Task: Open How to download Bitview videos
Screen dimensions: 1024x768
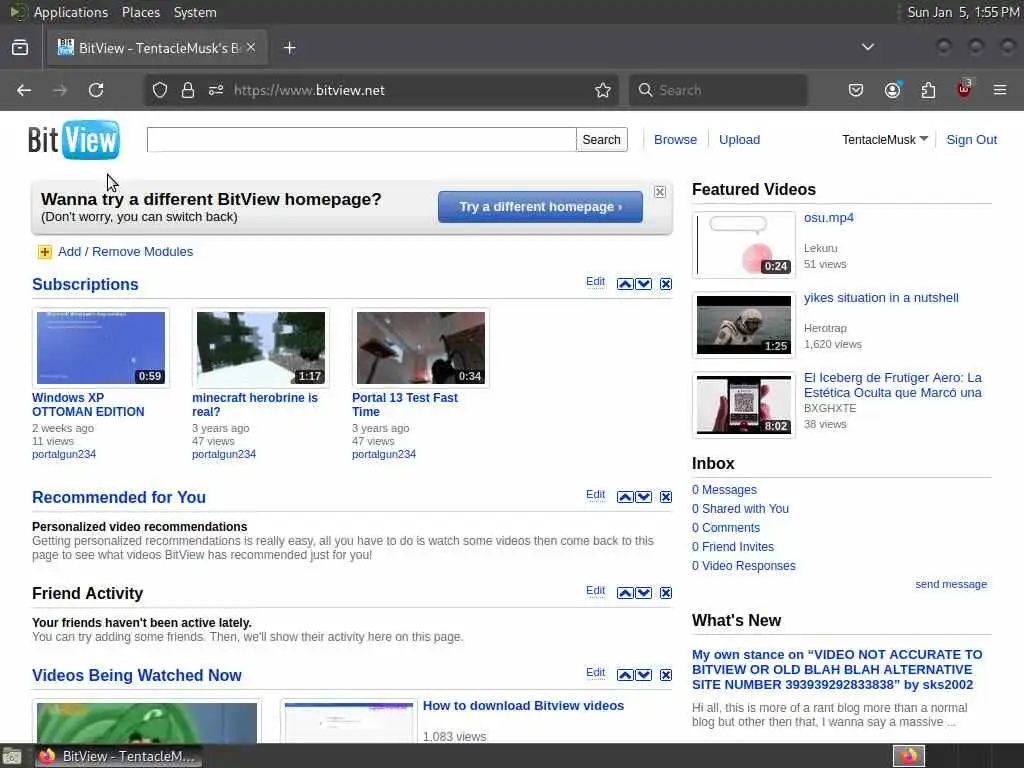Action: [x=523, y=706]
